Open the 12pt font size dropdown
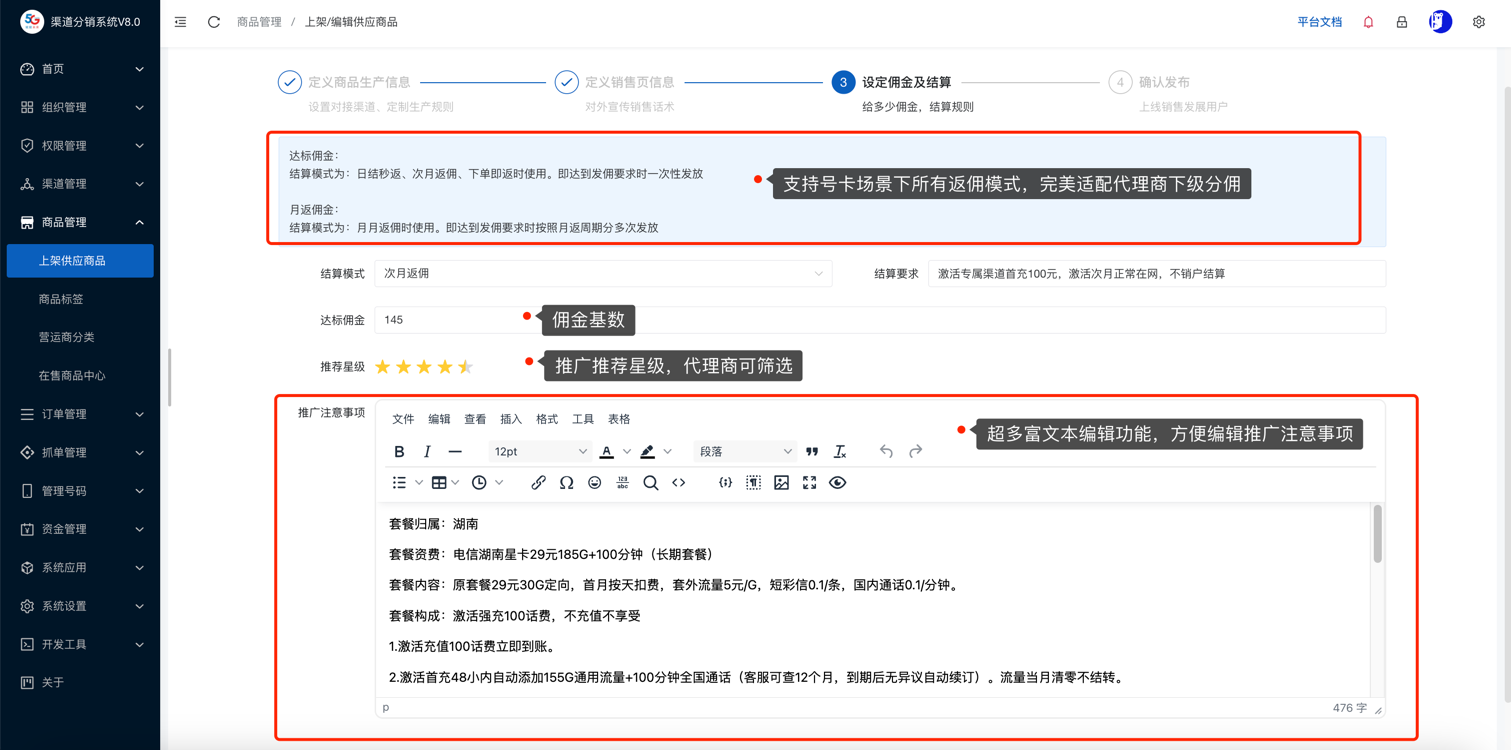The height and width of the screenshot is (750, 1511). point(540,452)
